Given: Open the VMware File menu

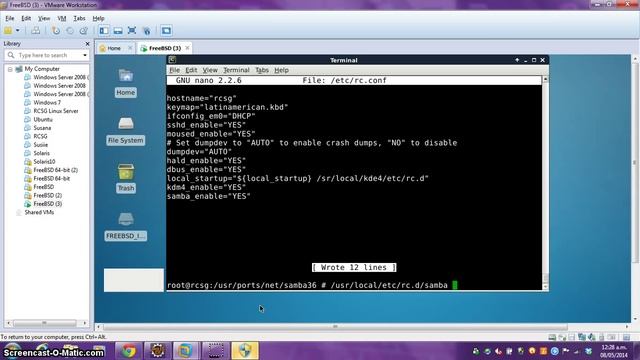Looking at the screenshot, I should 9,18.
